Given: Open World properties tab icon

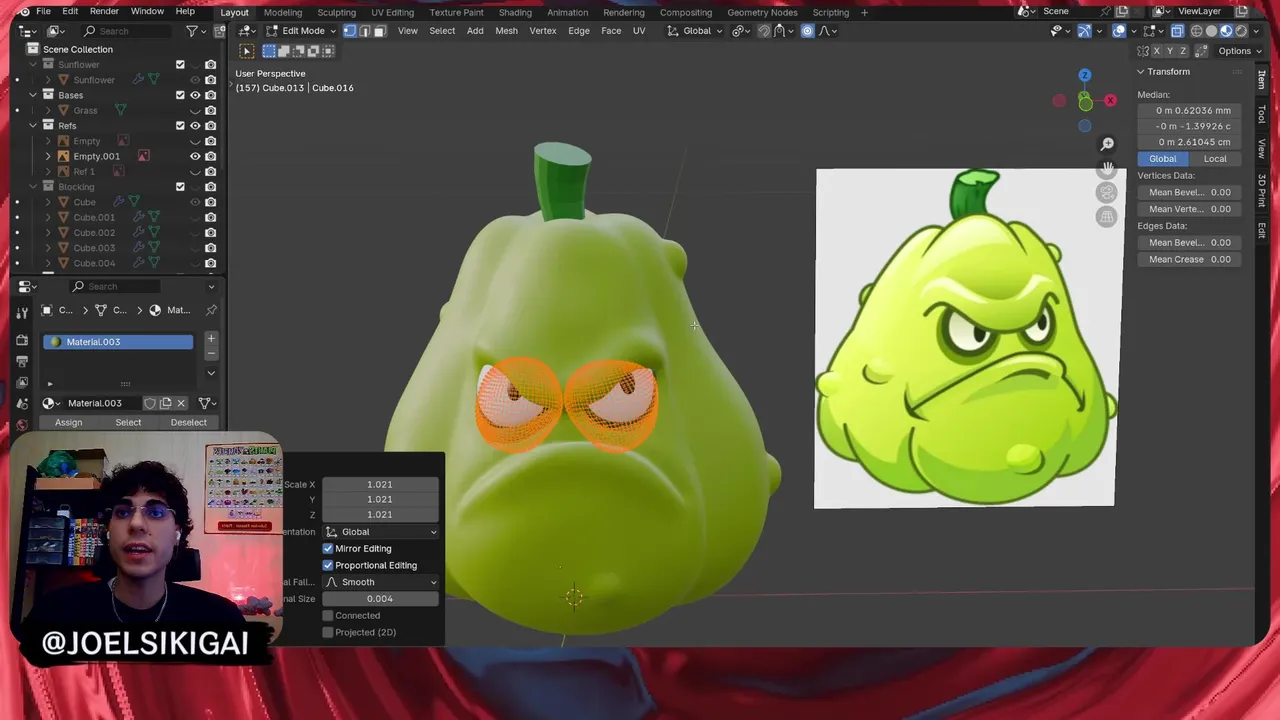Looking at the screenshot, I should coord(22,425).
